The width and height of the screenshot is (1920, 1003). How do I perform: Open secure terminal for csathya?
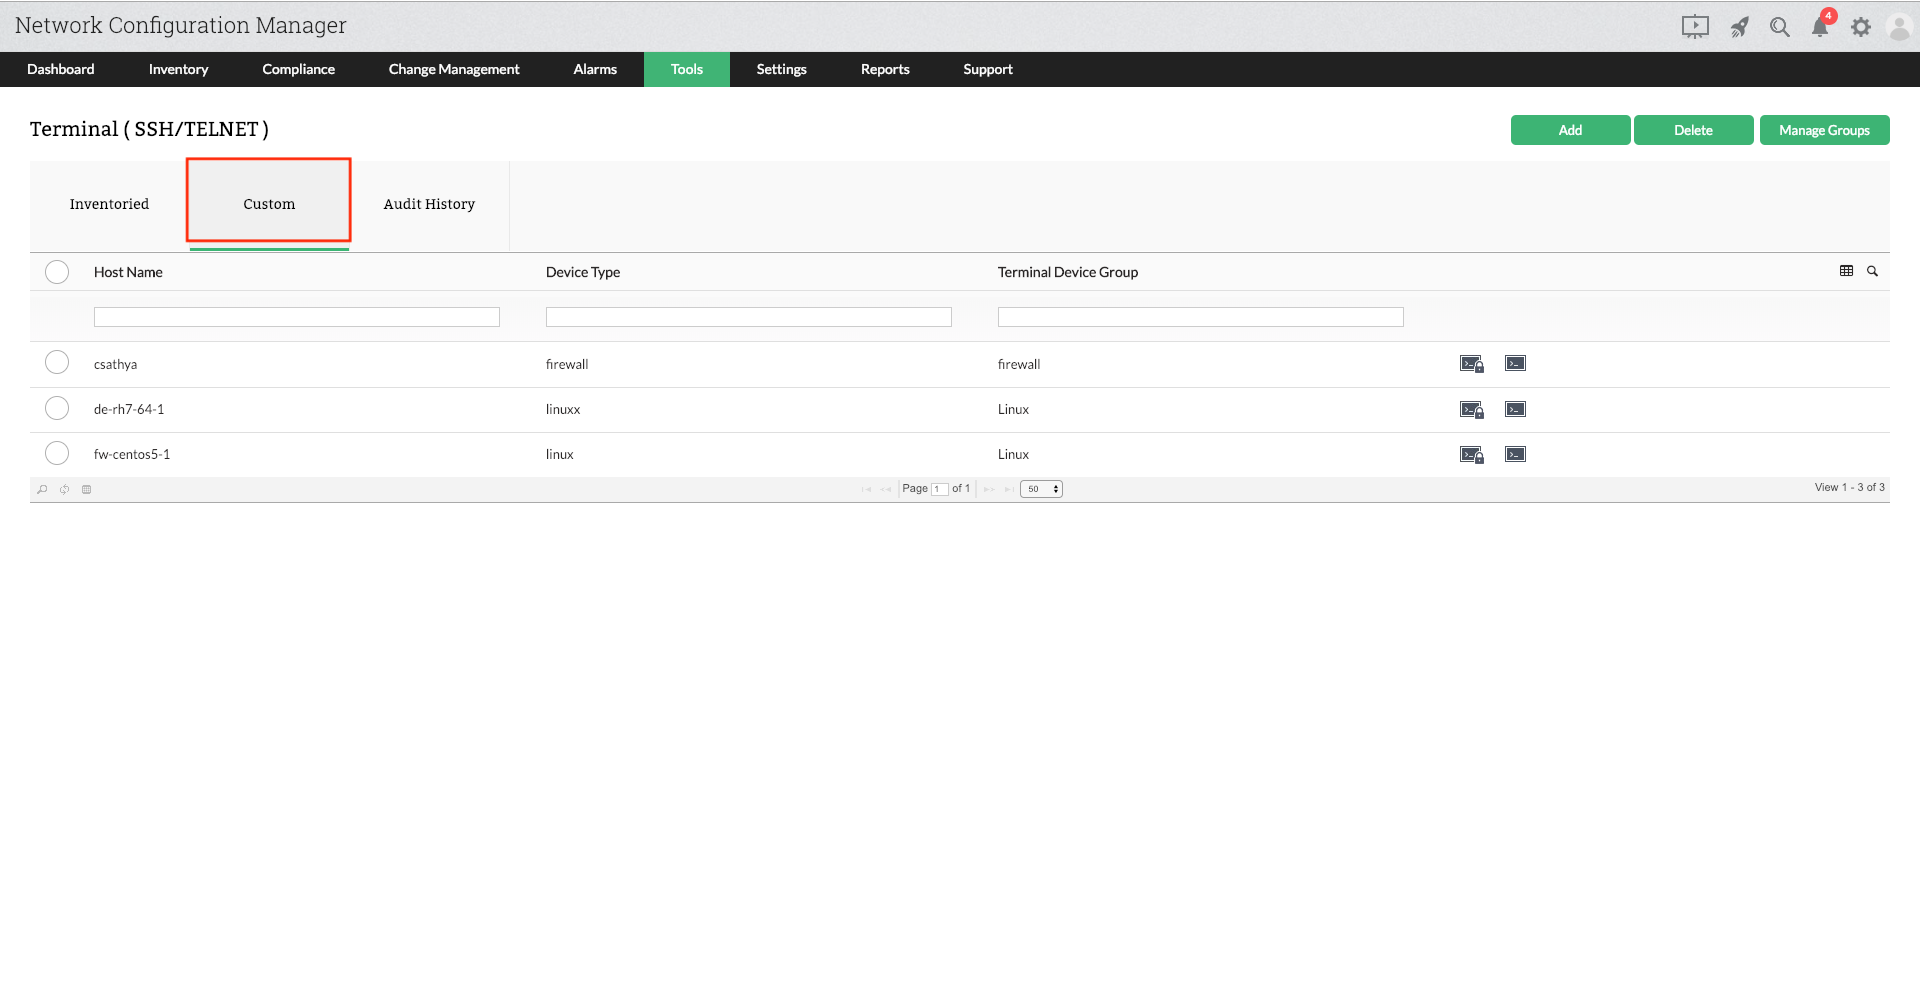pyautogui.click(x=1471, y=364)
